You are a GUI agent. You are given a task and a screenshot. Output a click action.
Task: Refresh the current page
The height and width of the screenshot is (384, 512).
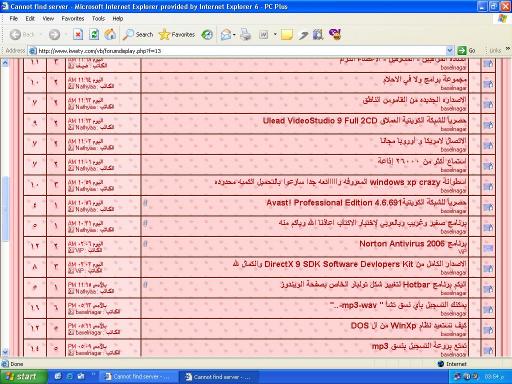(94, 34)
